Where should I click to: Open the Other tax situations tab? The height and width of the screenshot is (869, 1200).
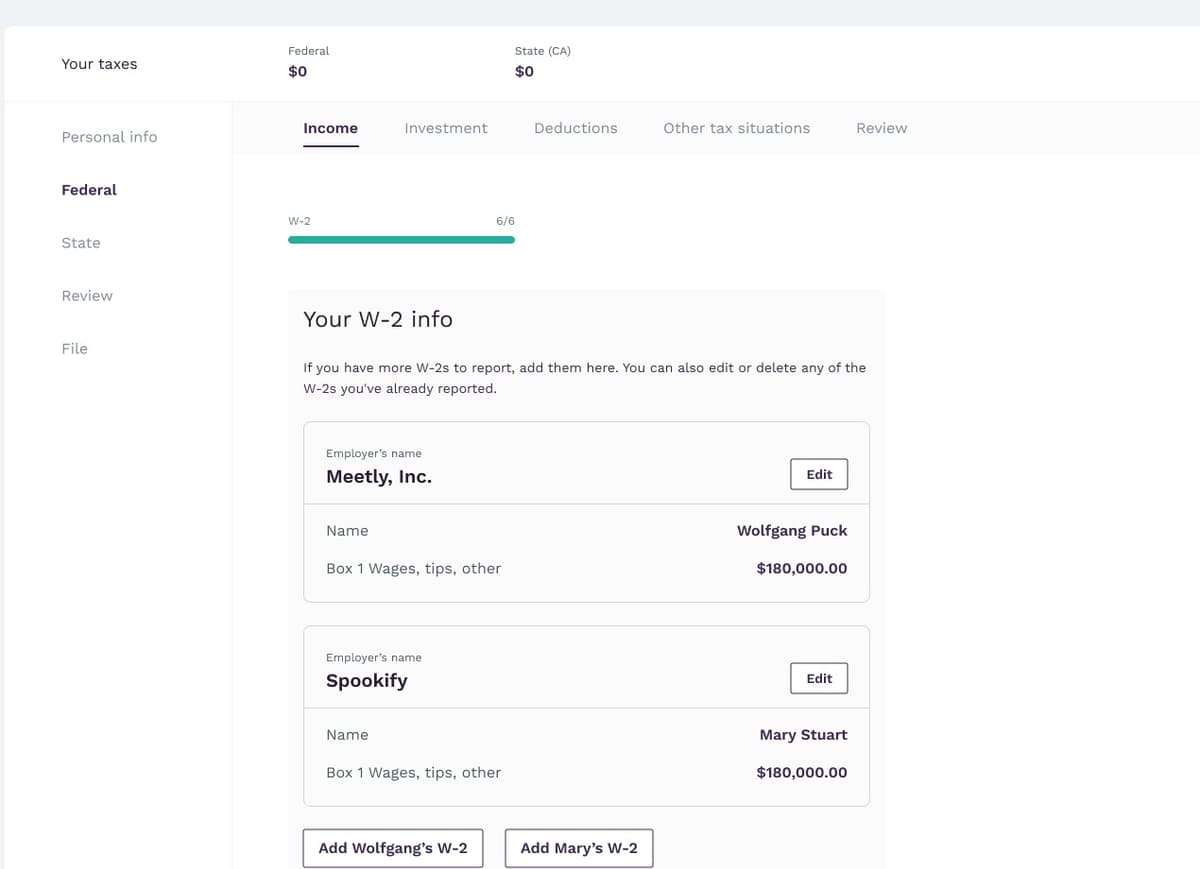736,128
